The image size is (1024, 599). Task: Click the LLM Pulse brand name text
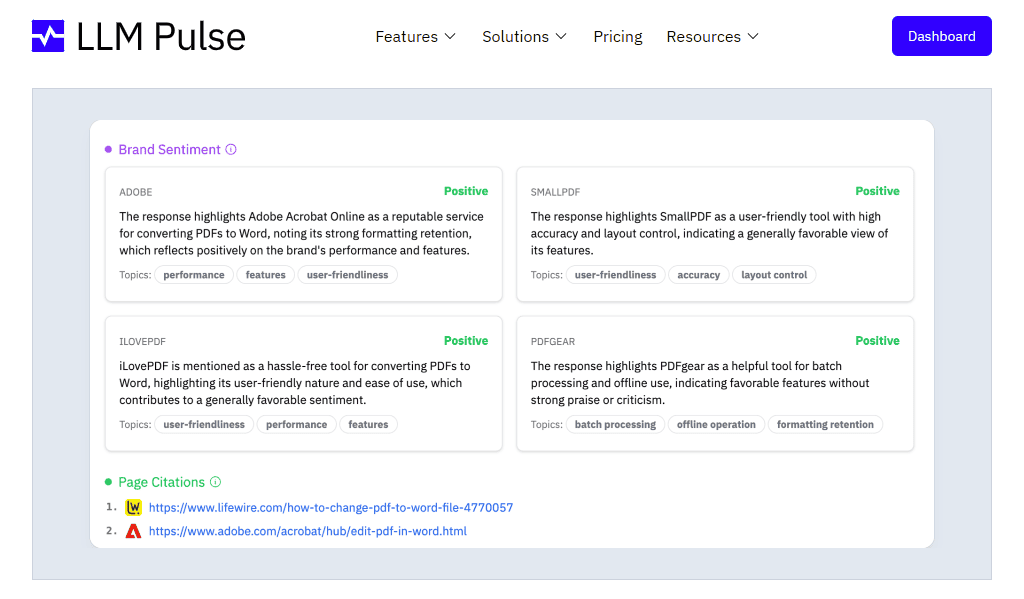point(161,37)
